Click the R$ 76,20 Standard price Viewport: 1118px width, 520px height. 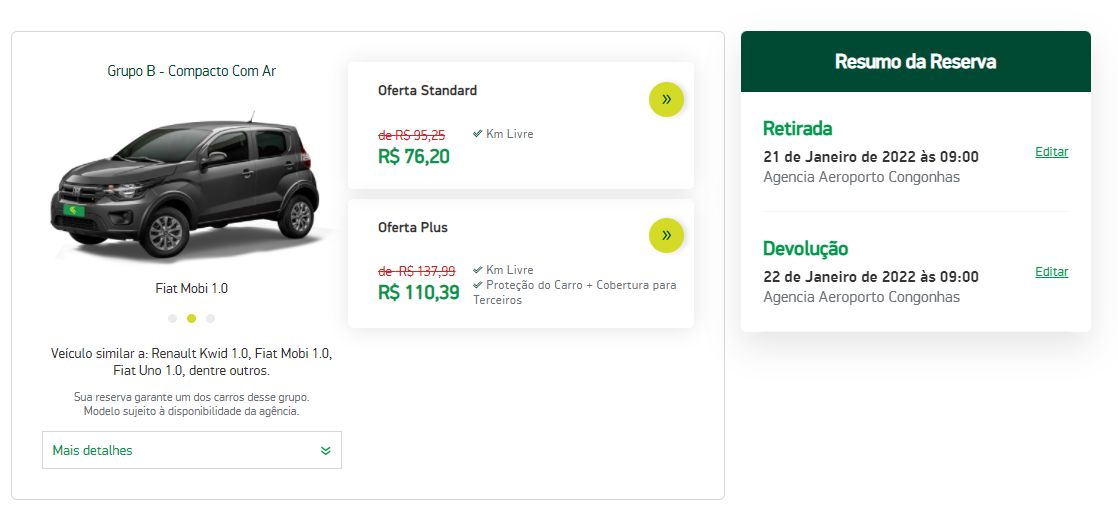(413, 156)
